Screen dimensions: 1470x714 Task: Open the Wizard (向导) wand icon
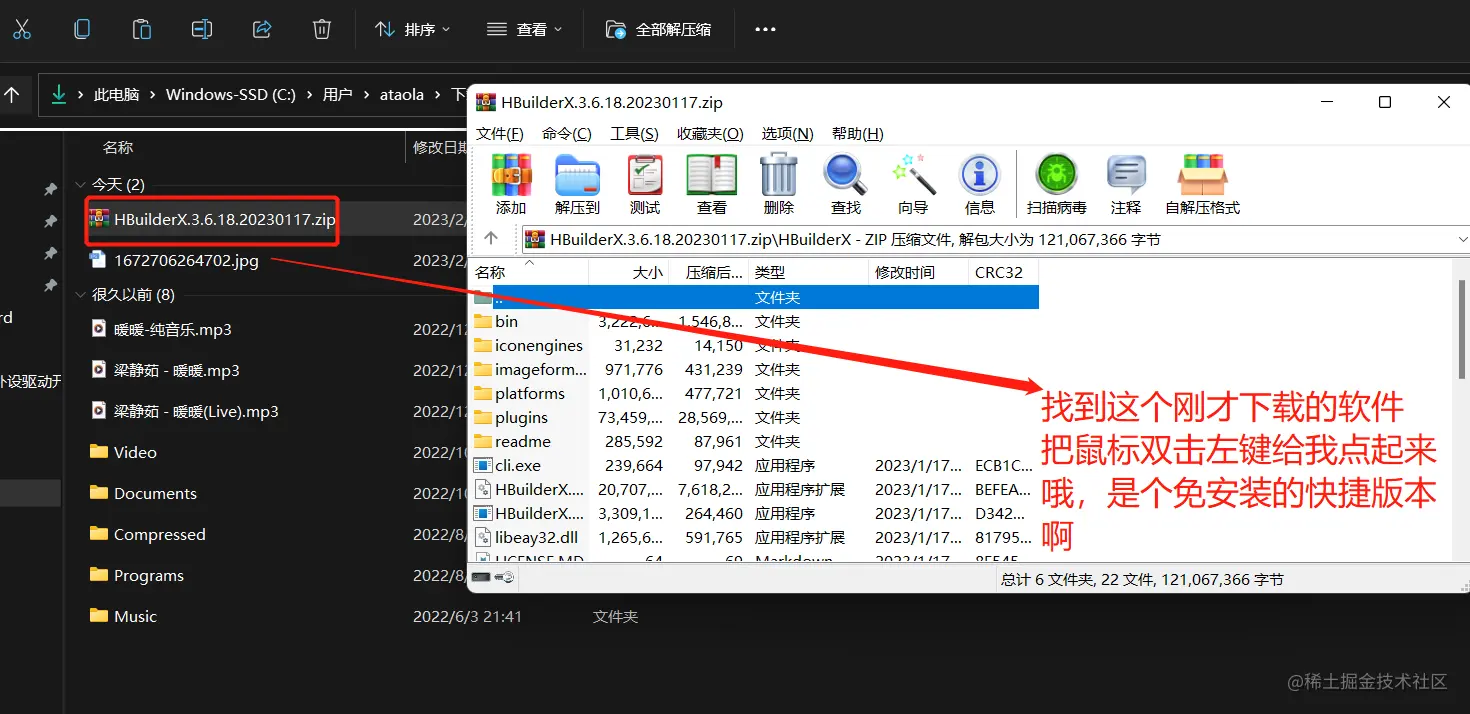(913, 184)
